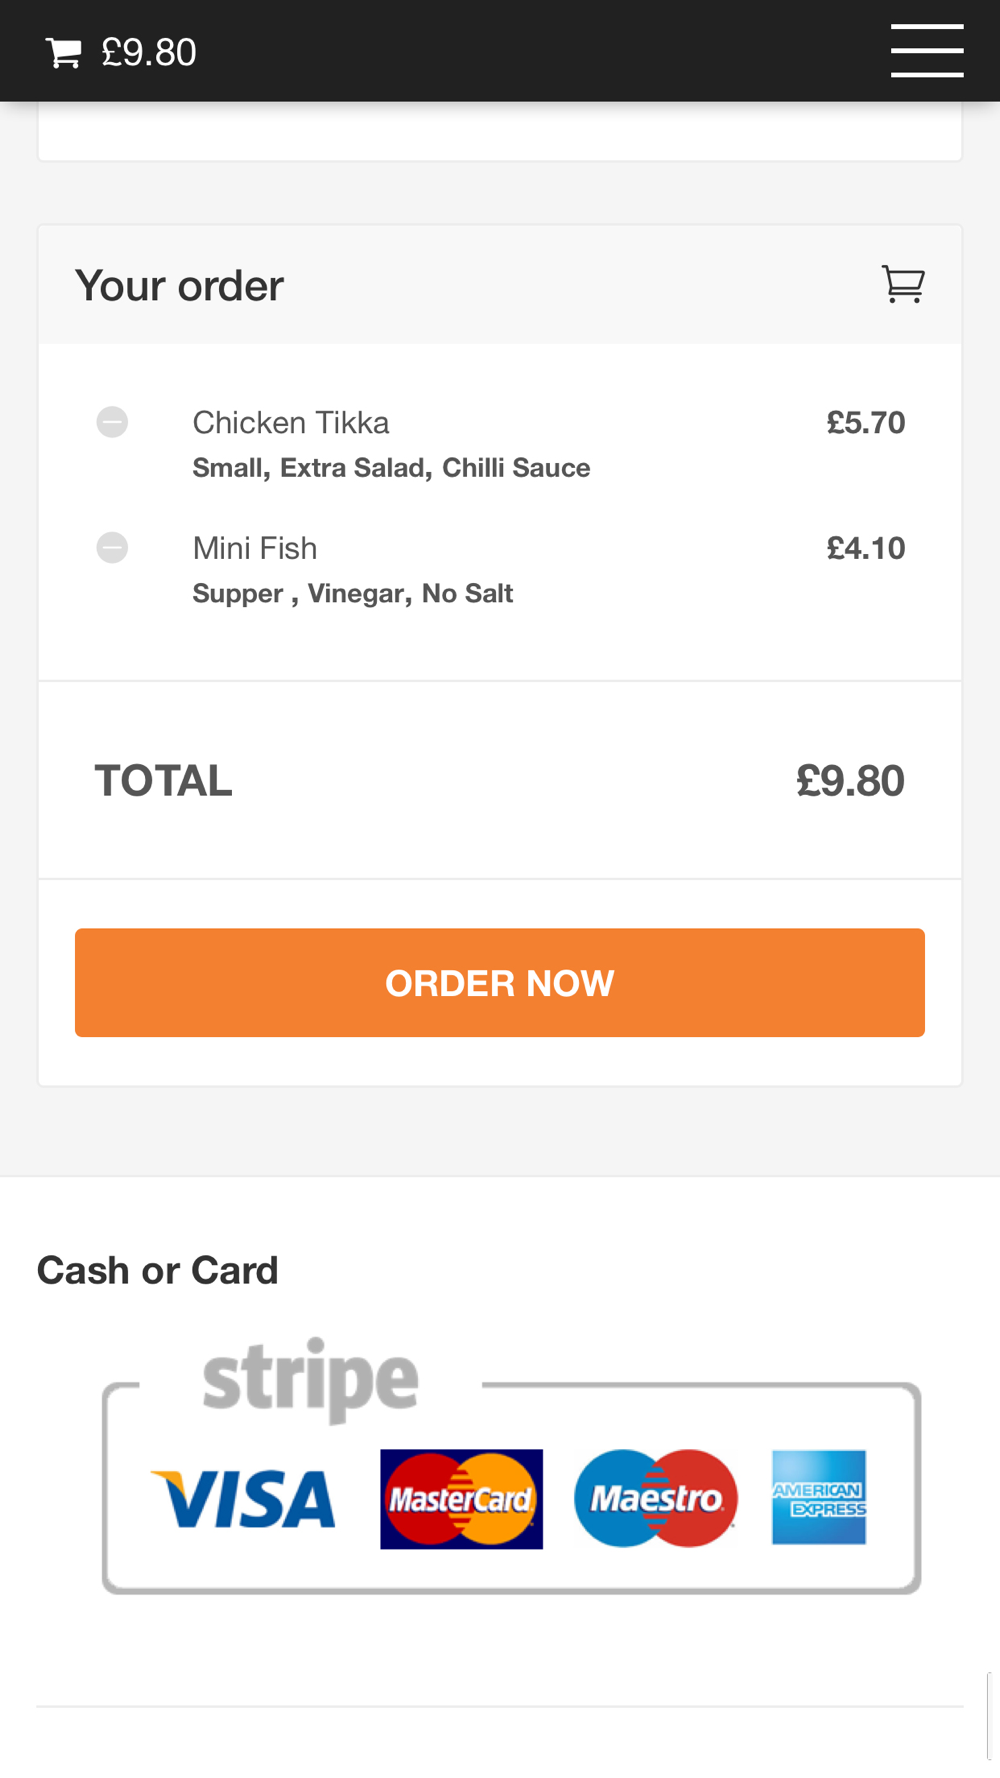This screenshot has width=1000, height=1778.
Task: Click the Cash or Card heading
Action: point(158,1270)
